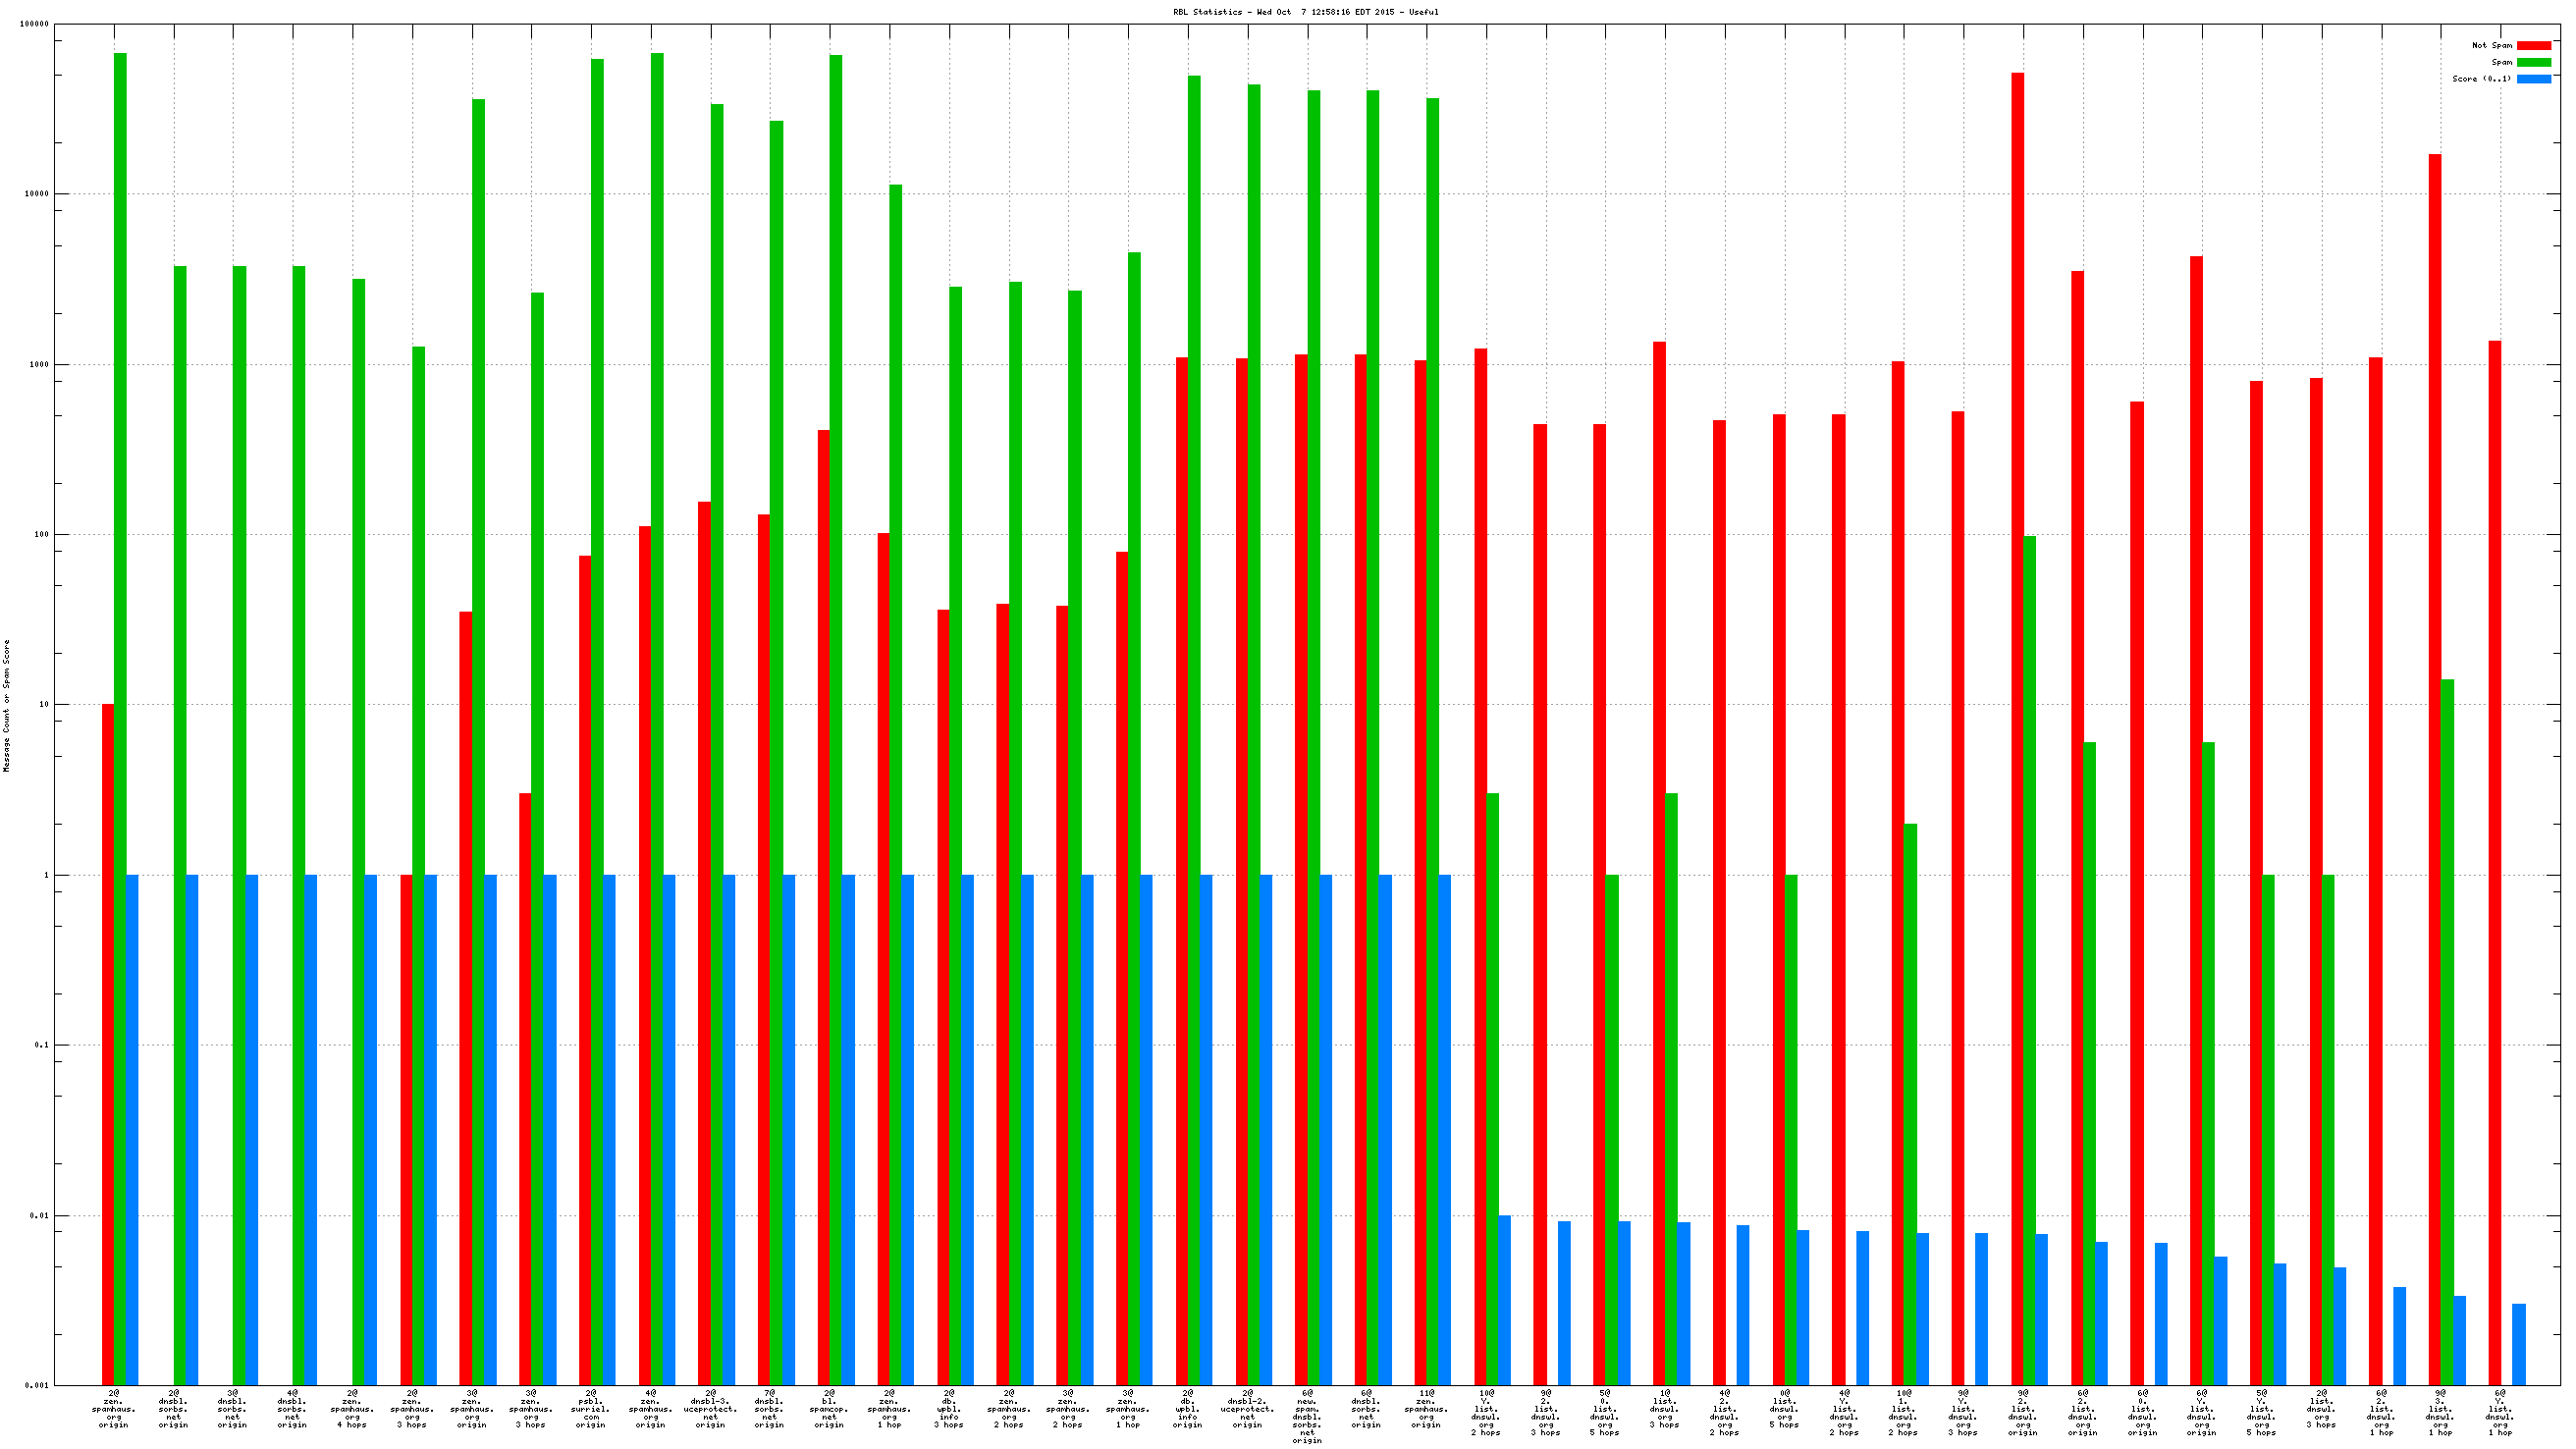Click the red Not Spam legend swatch

tap(2533, 45)
